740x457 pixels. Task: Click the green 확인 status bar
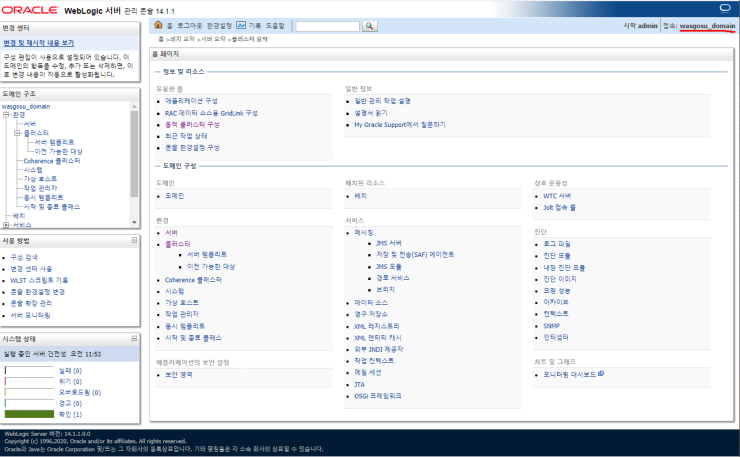[x=29, y=414]
